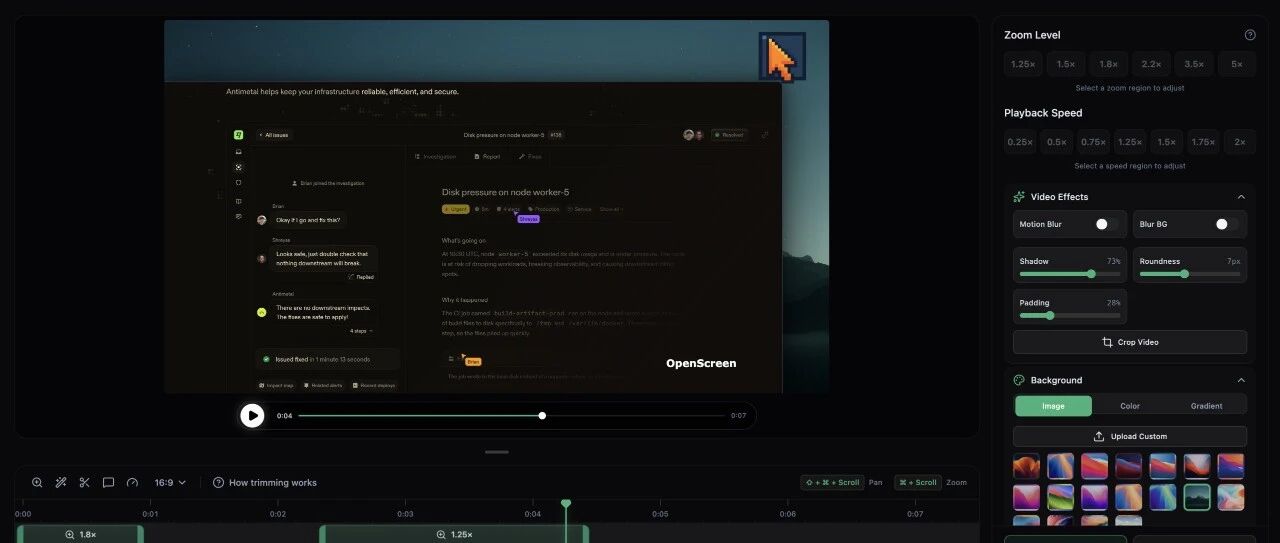Adjust the Roundness slider
This screenshot has height=543, width=1280.
tap(1189, 273)
